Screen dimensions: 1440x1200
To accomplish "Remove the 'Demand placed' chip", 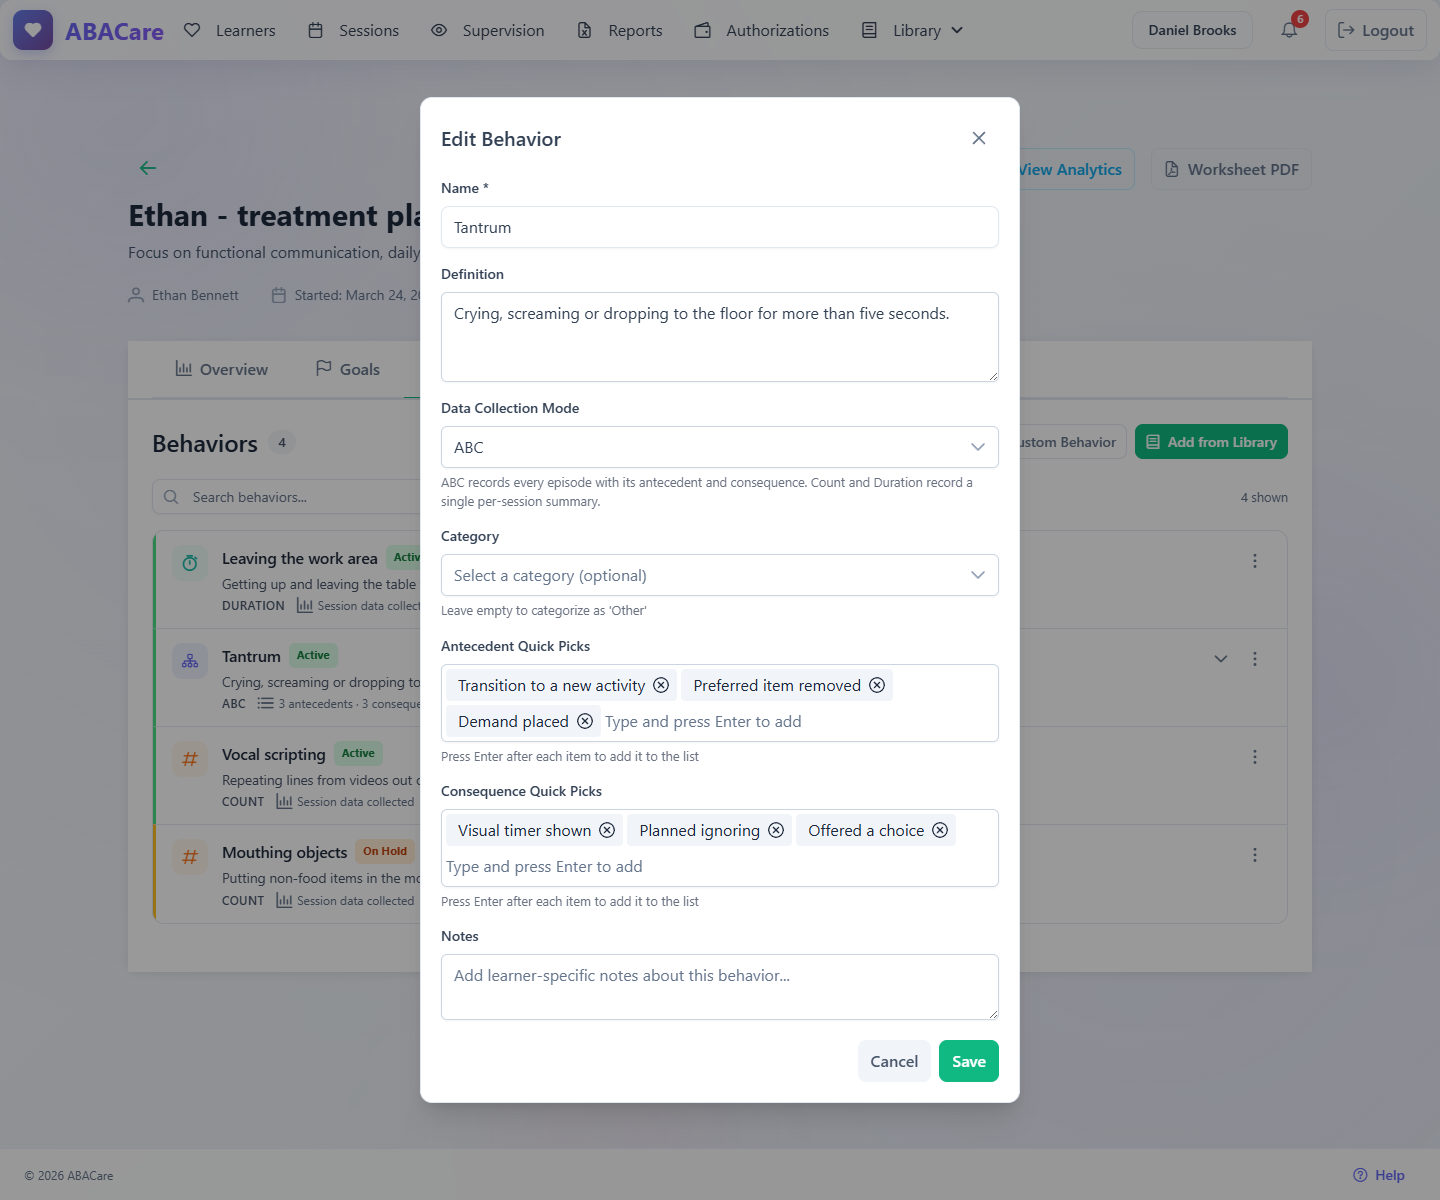I will click(x=585, y=721).
